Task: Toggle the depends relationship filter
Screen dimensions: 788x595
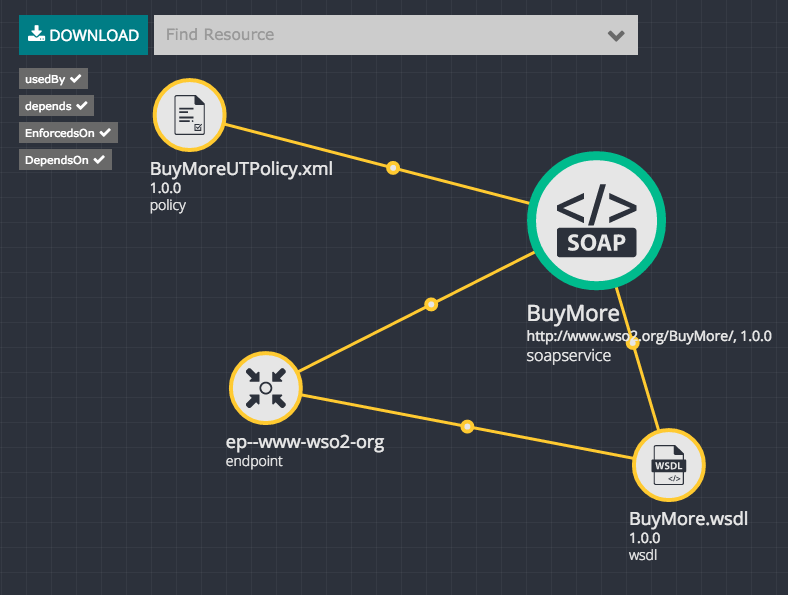Action: 56,106
